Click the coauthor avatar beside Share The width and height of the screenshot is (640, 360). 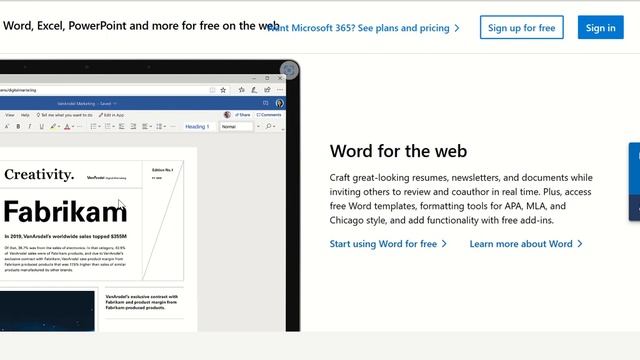[227, 115]
